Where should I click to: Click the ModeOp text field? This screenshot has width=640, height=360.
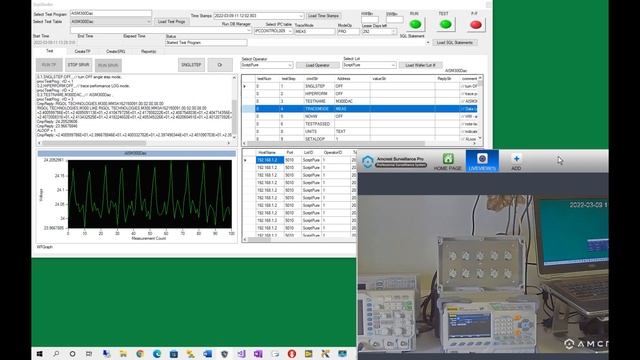(348, 31)
